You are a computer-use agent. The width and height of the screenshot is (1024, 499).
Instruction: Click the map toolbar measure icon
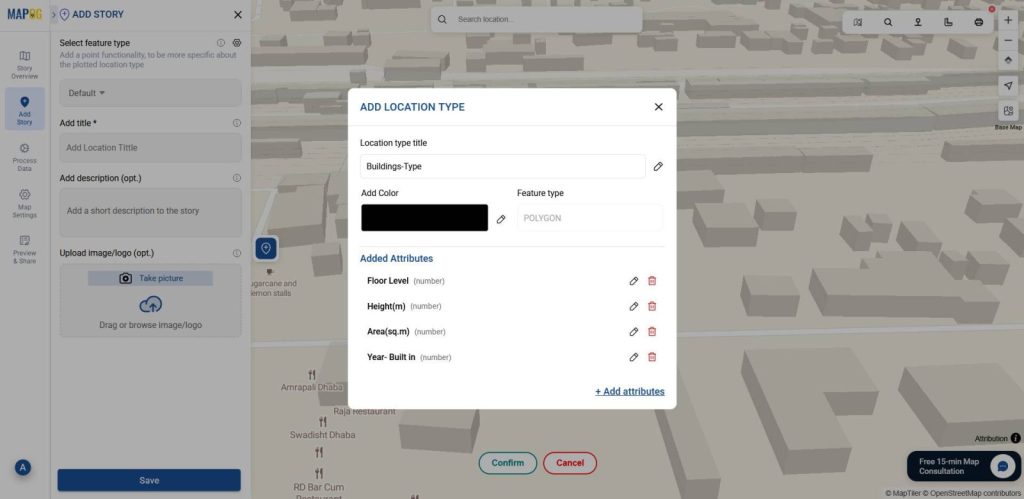(x=948, y=22)
